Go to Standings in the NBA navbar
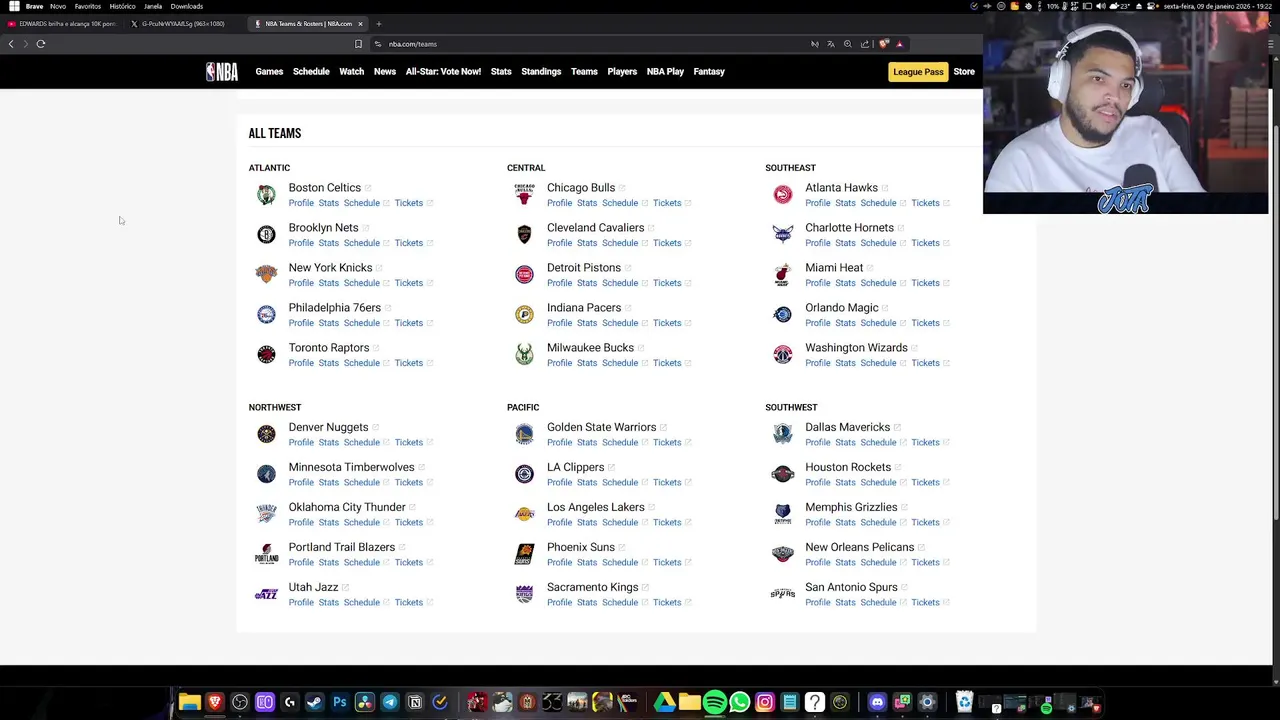 pos(541,72)
